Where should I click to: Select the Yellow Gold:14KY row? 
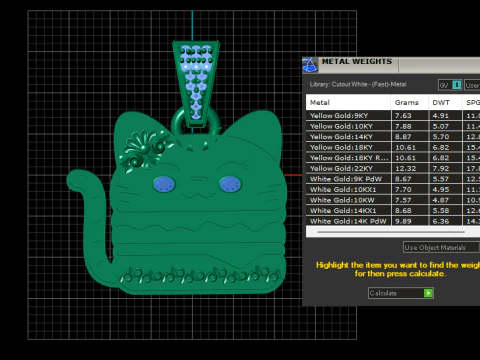[x=393, y=137]
